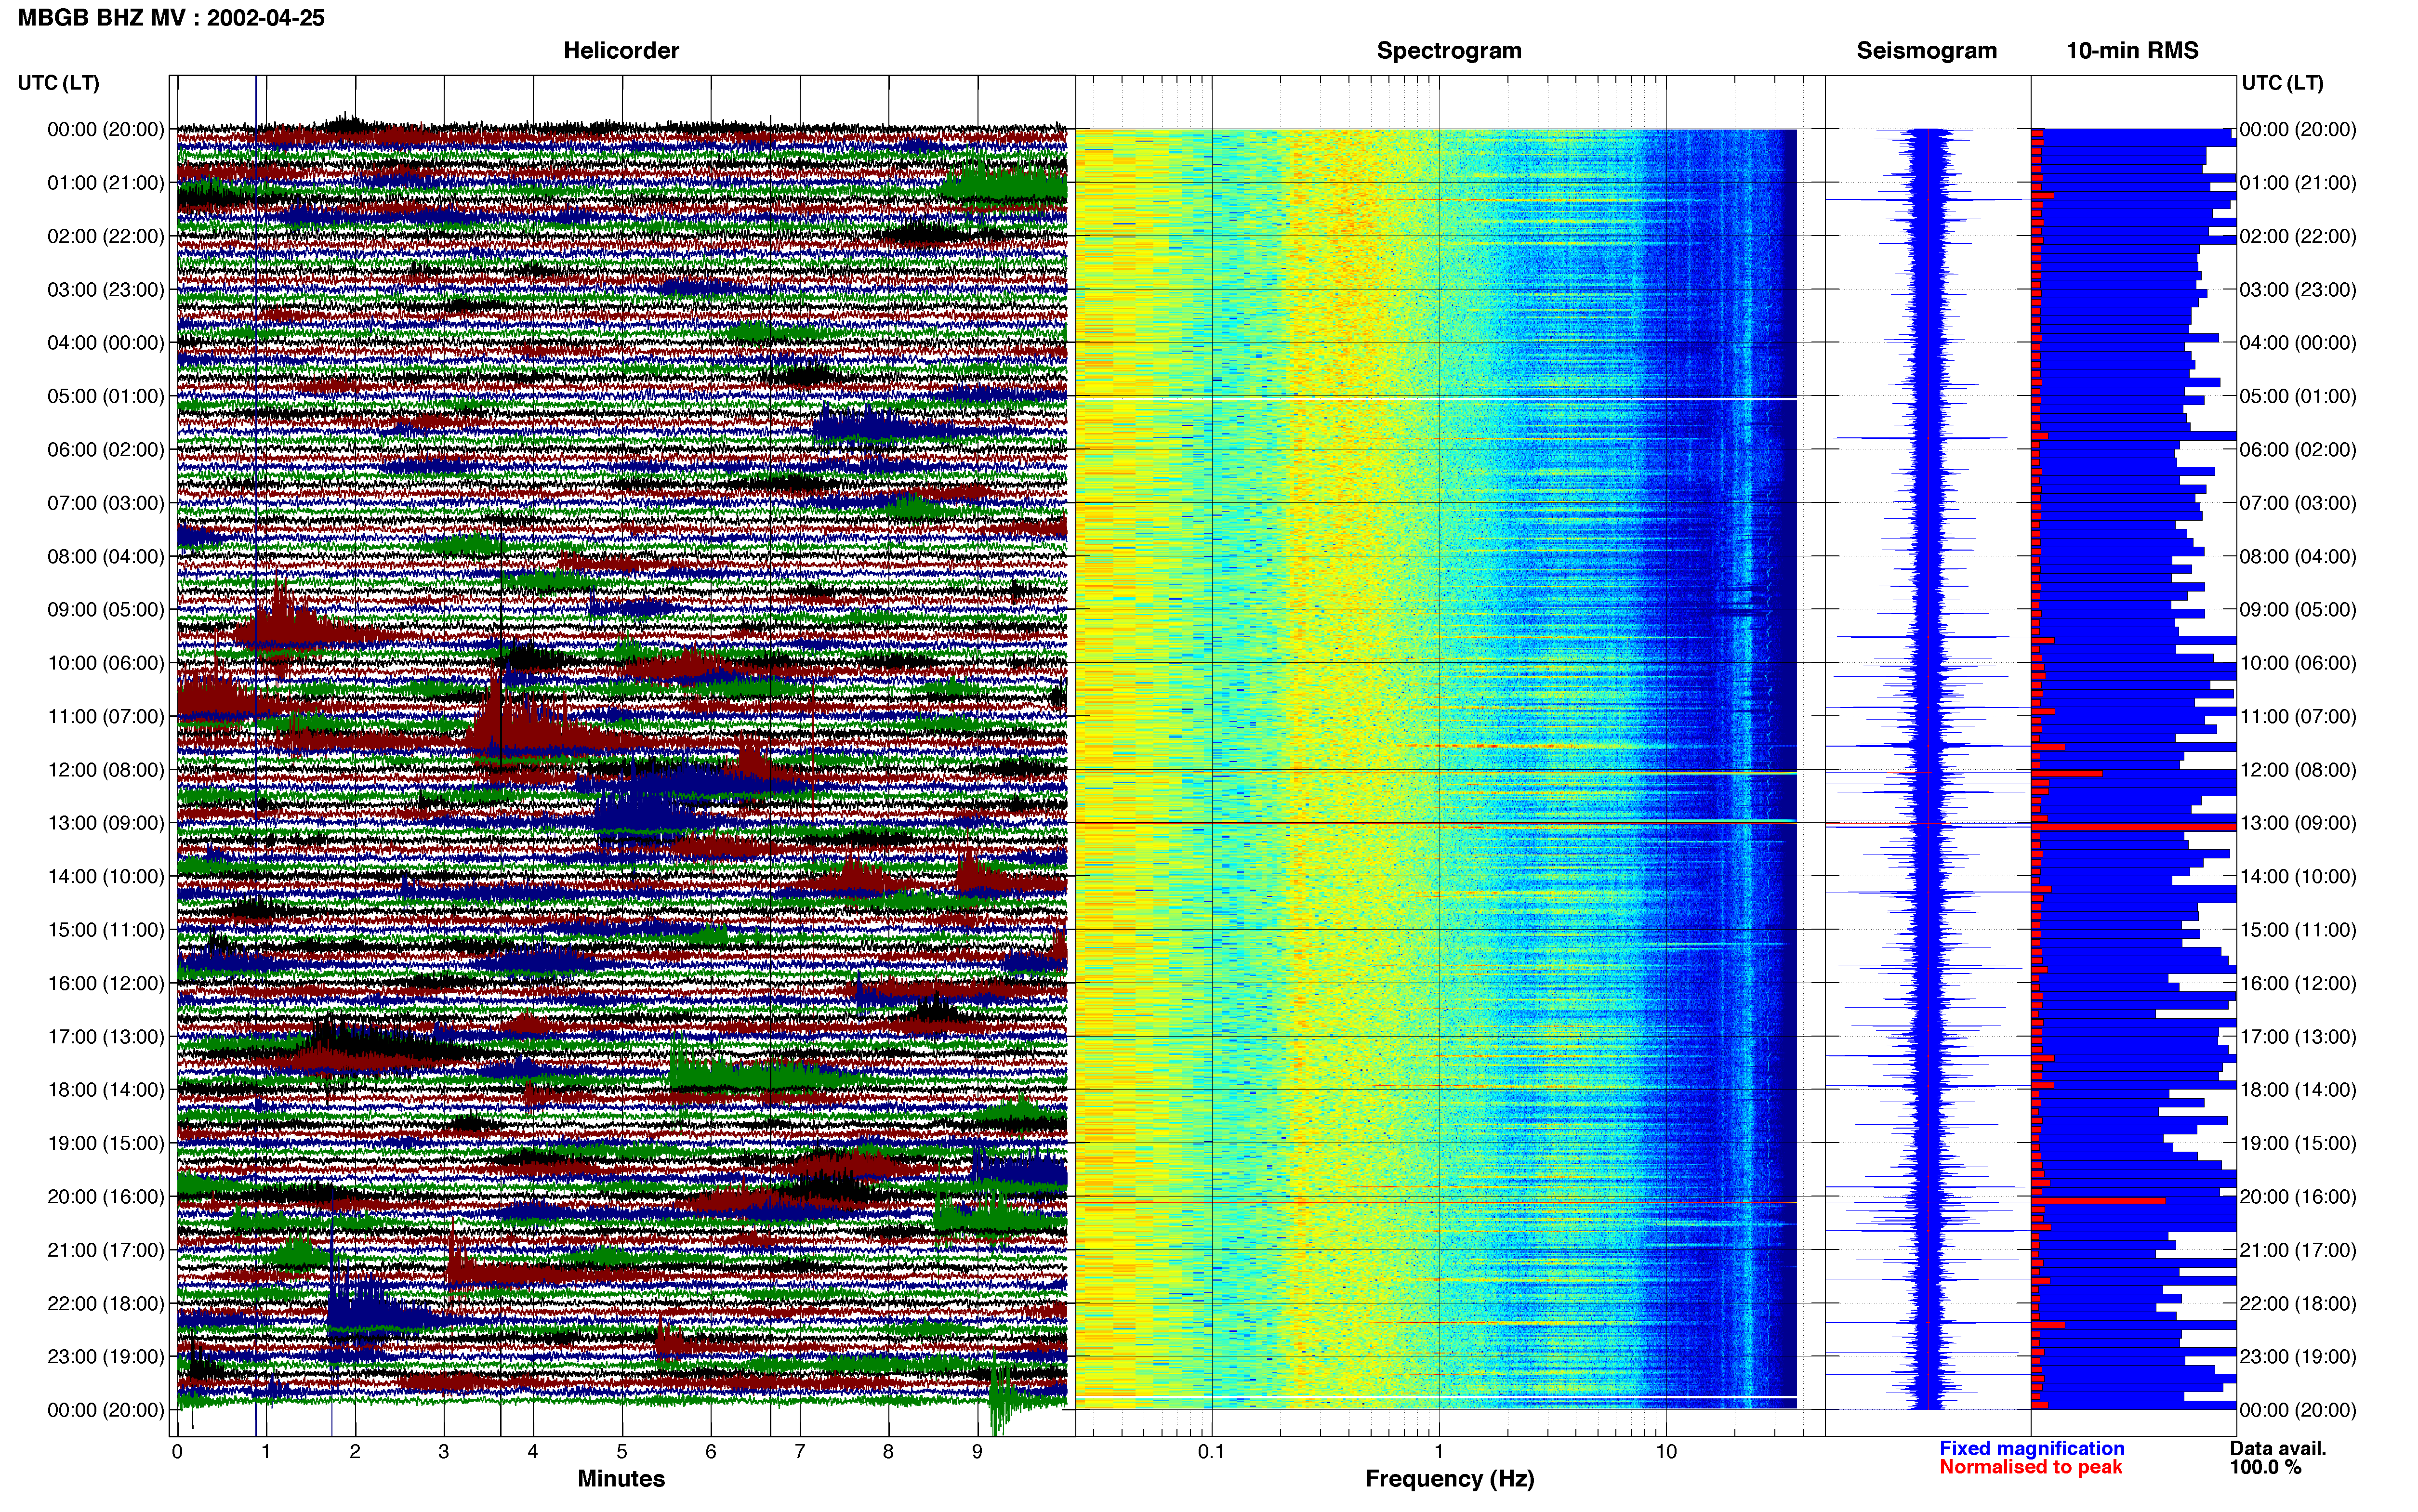
Task: Click right-axis time label "16:00 (12:00)"
Action: click(2298, 983)
